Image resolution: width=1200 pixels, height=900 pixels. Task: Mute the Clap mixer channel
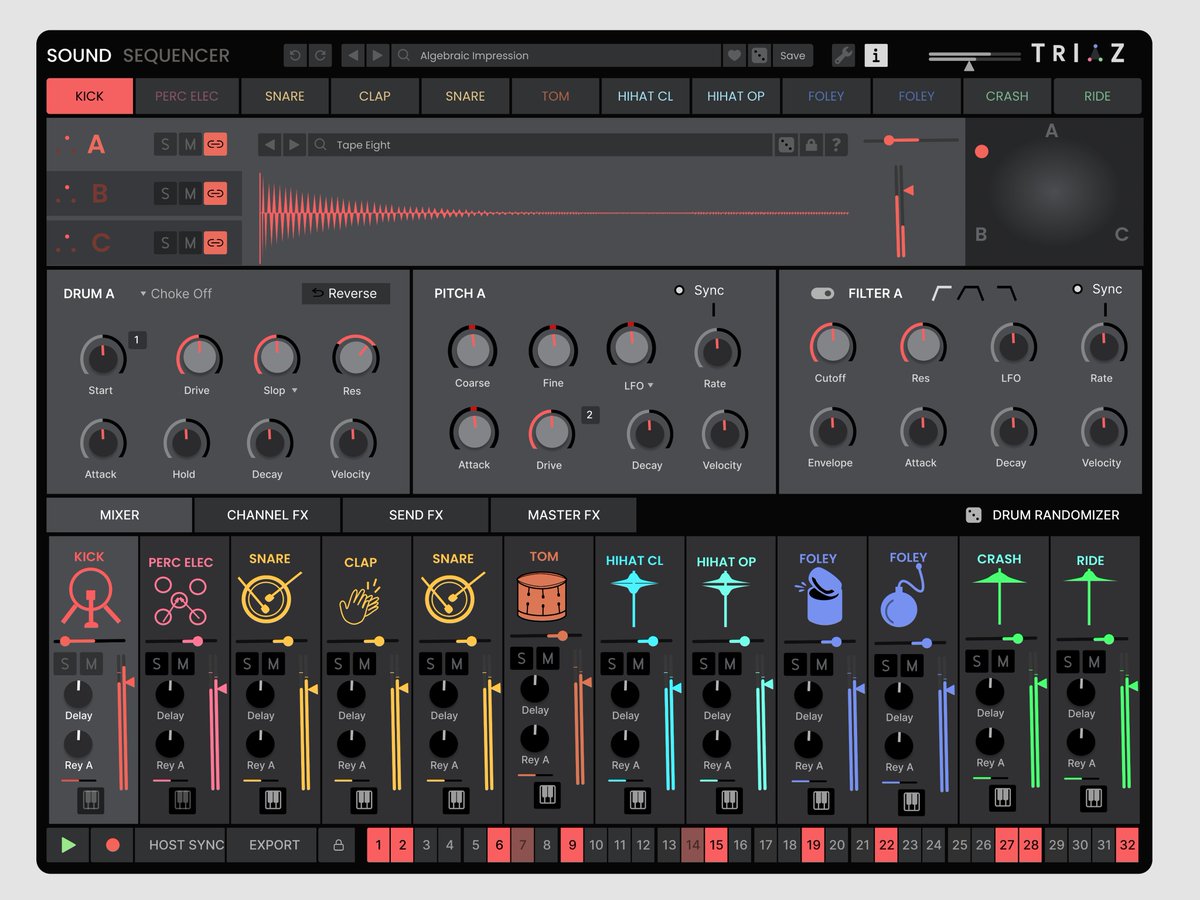[364, 663]
